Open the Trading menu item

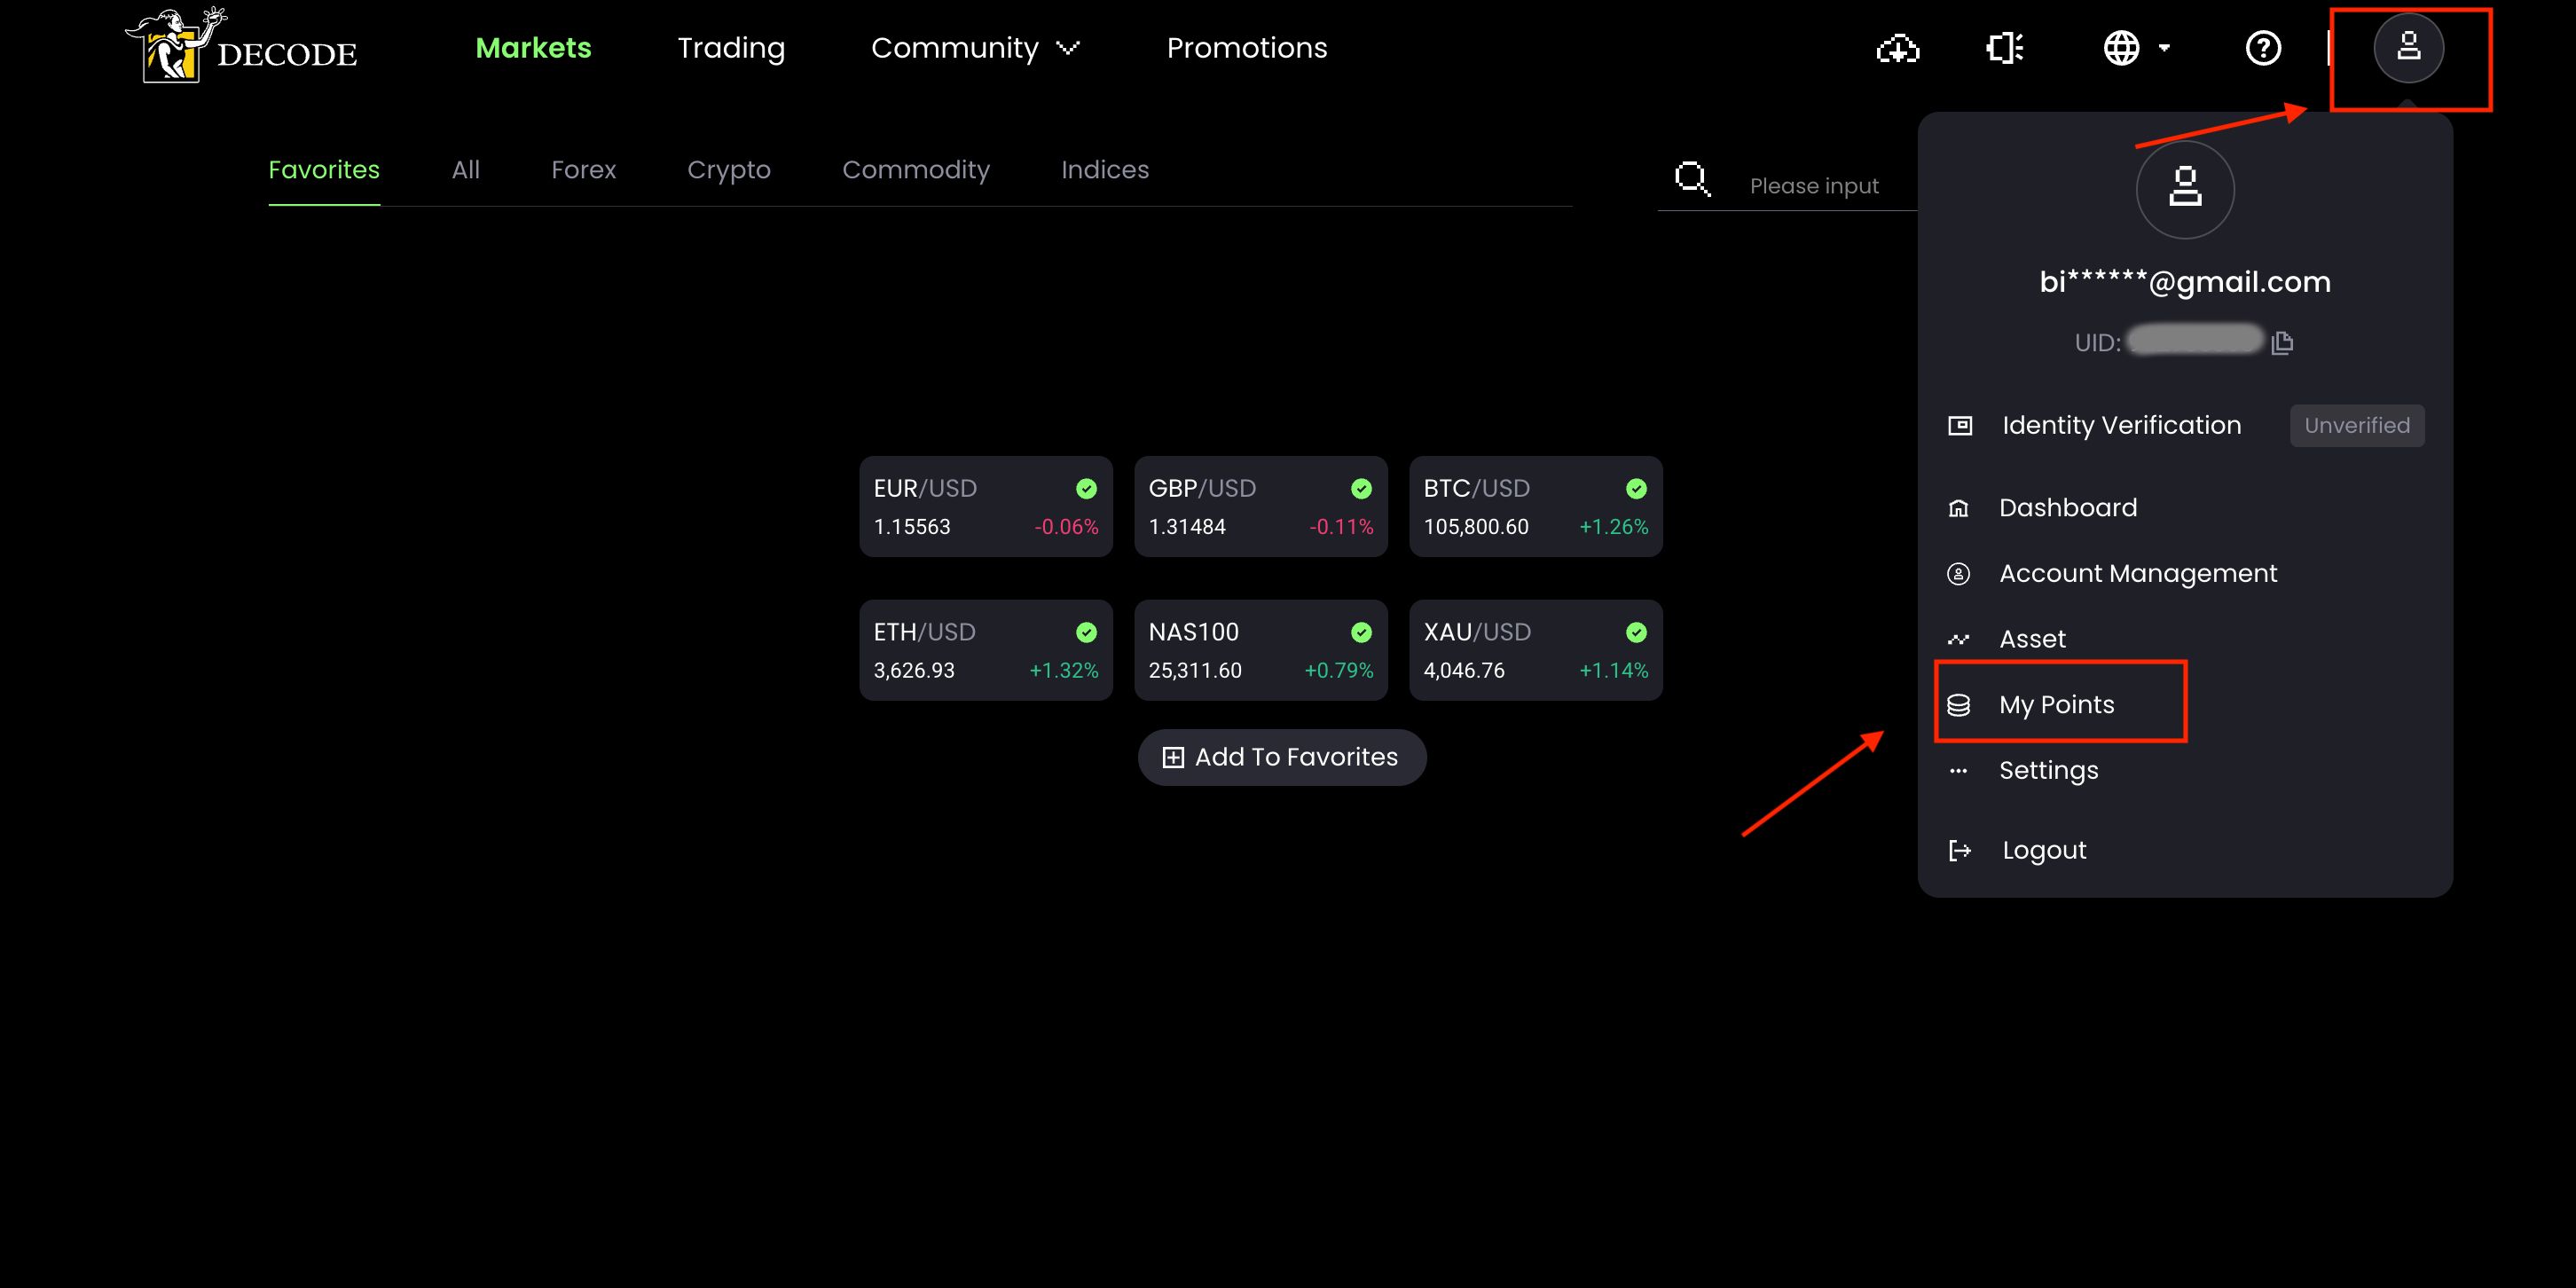[731, 48]
